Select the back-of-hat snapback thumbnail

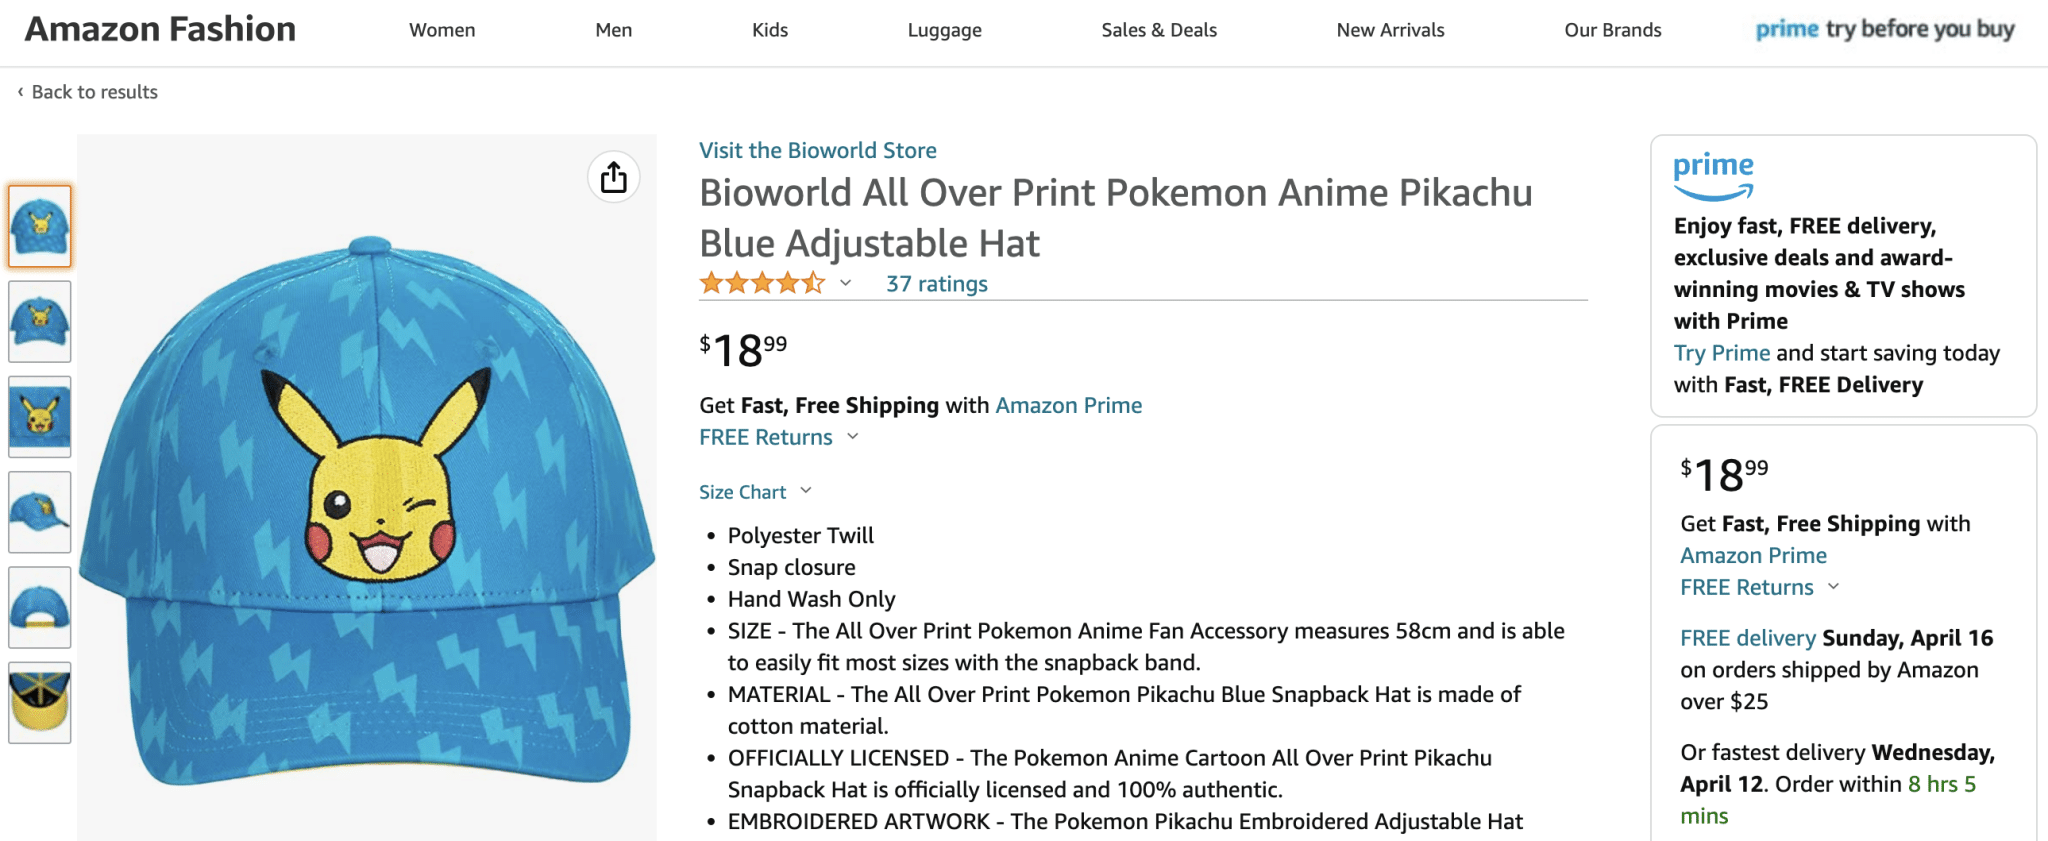tap(40, 607)
